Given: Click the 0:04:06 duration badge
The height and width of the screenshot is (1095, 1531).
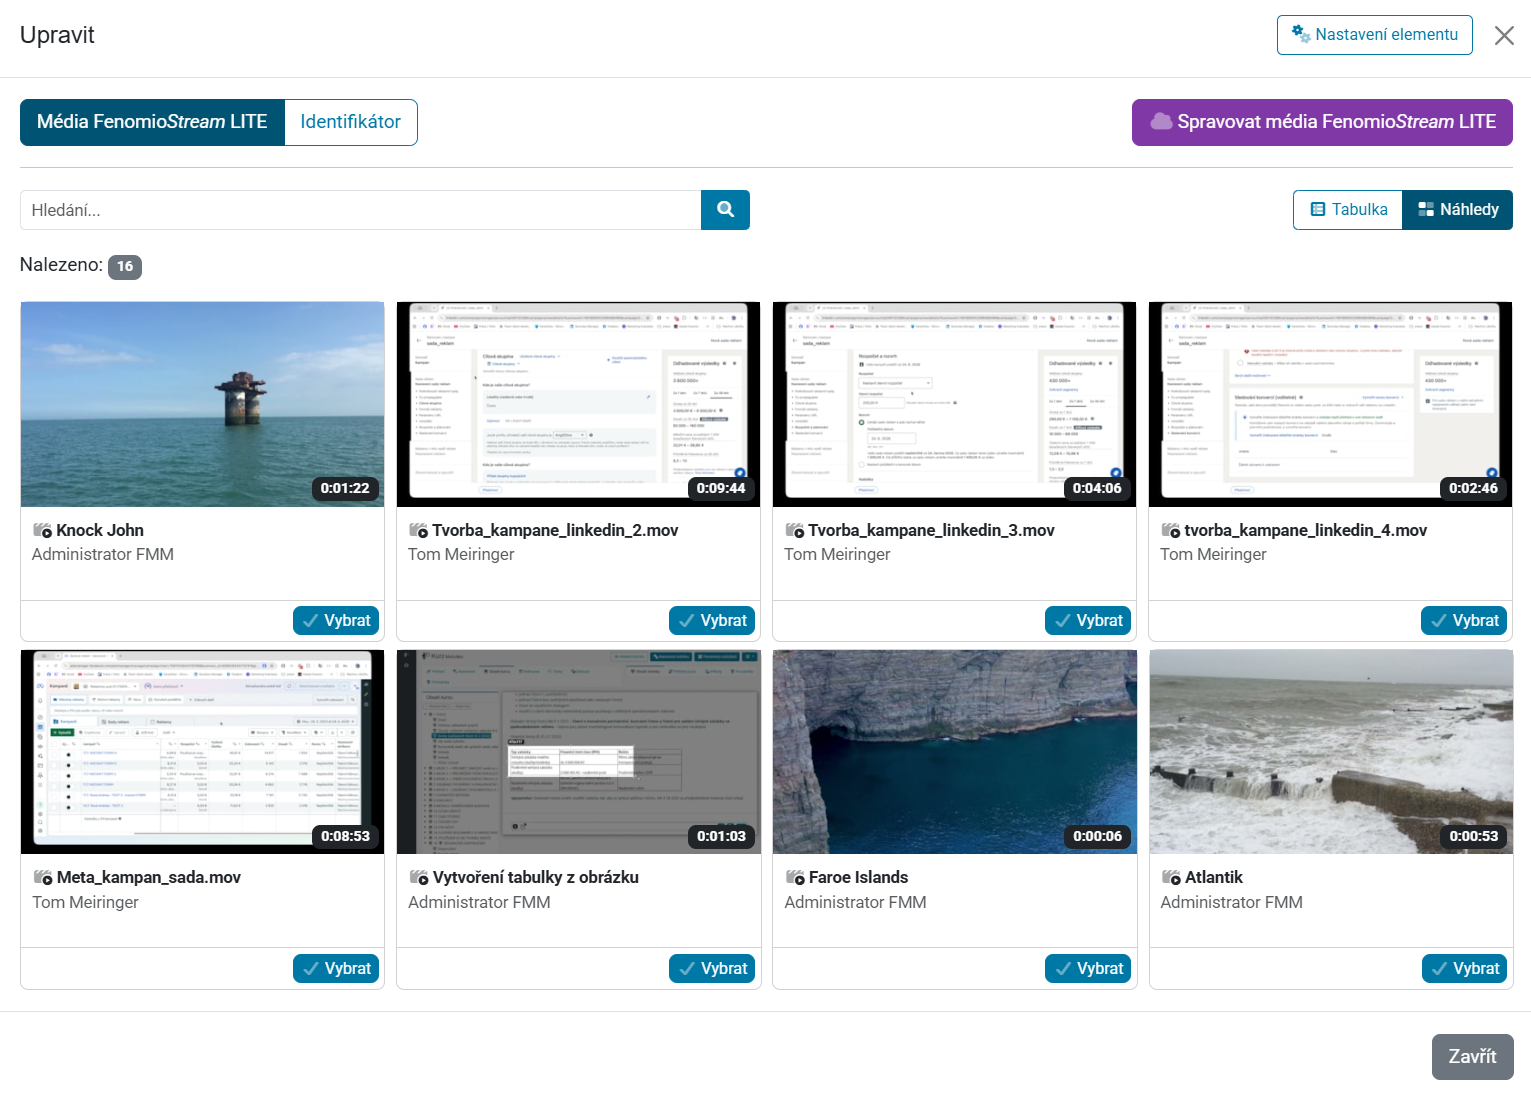Looking at the screenshot, I should tap(1097, 488).
